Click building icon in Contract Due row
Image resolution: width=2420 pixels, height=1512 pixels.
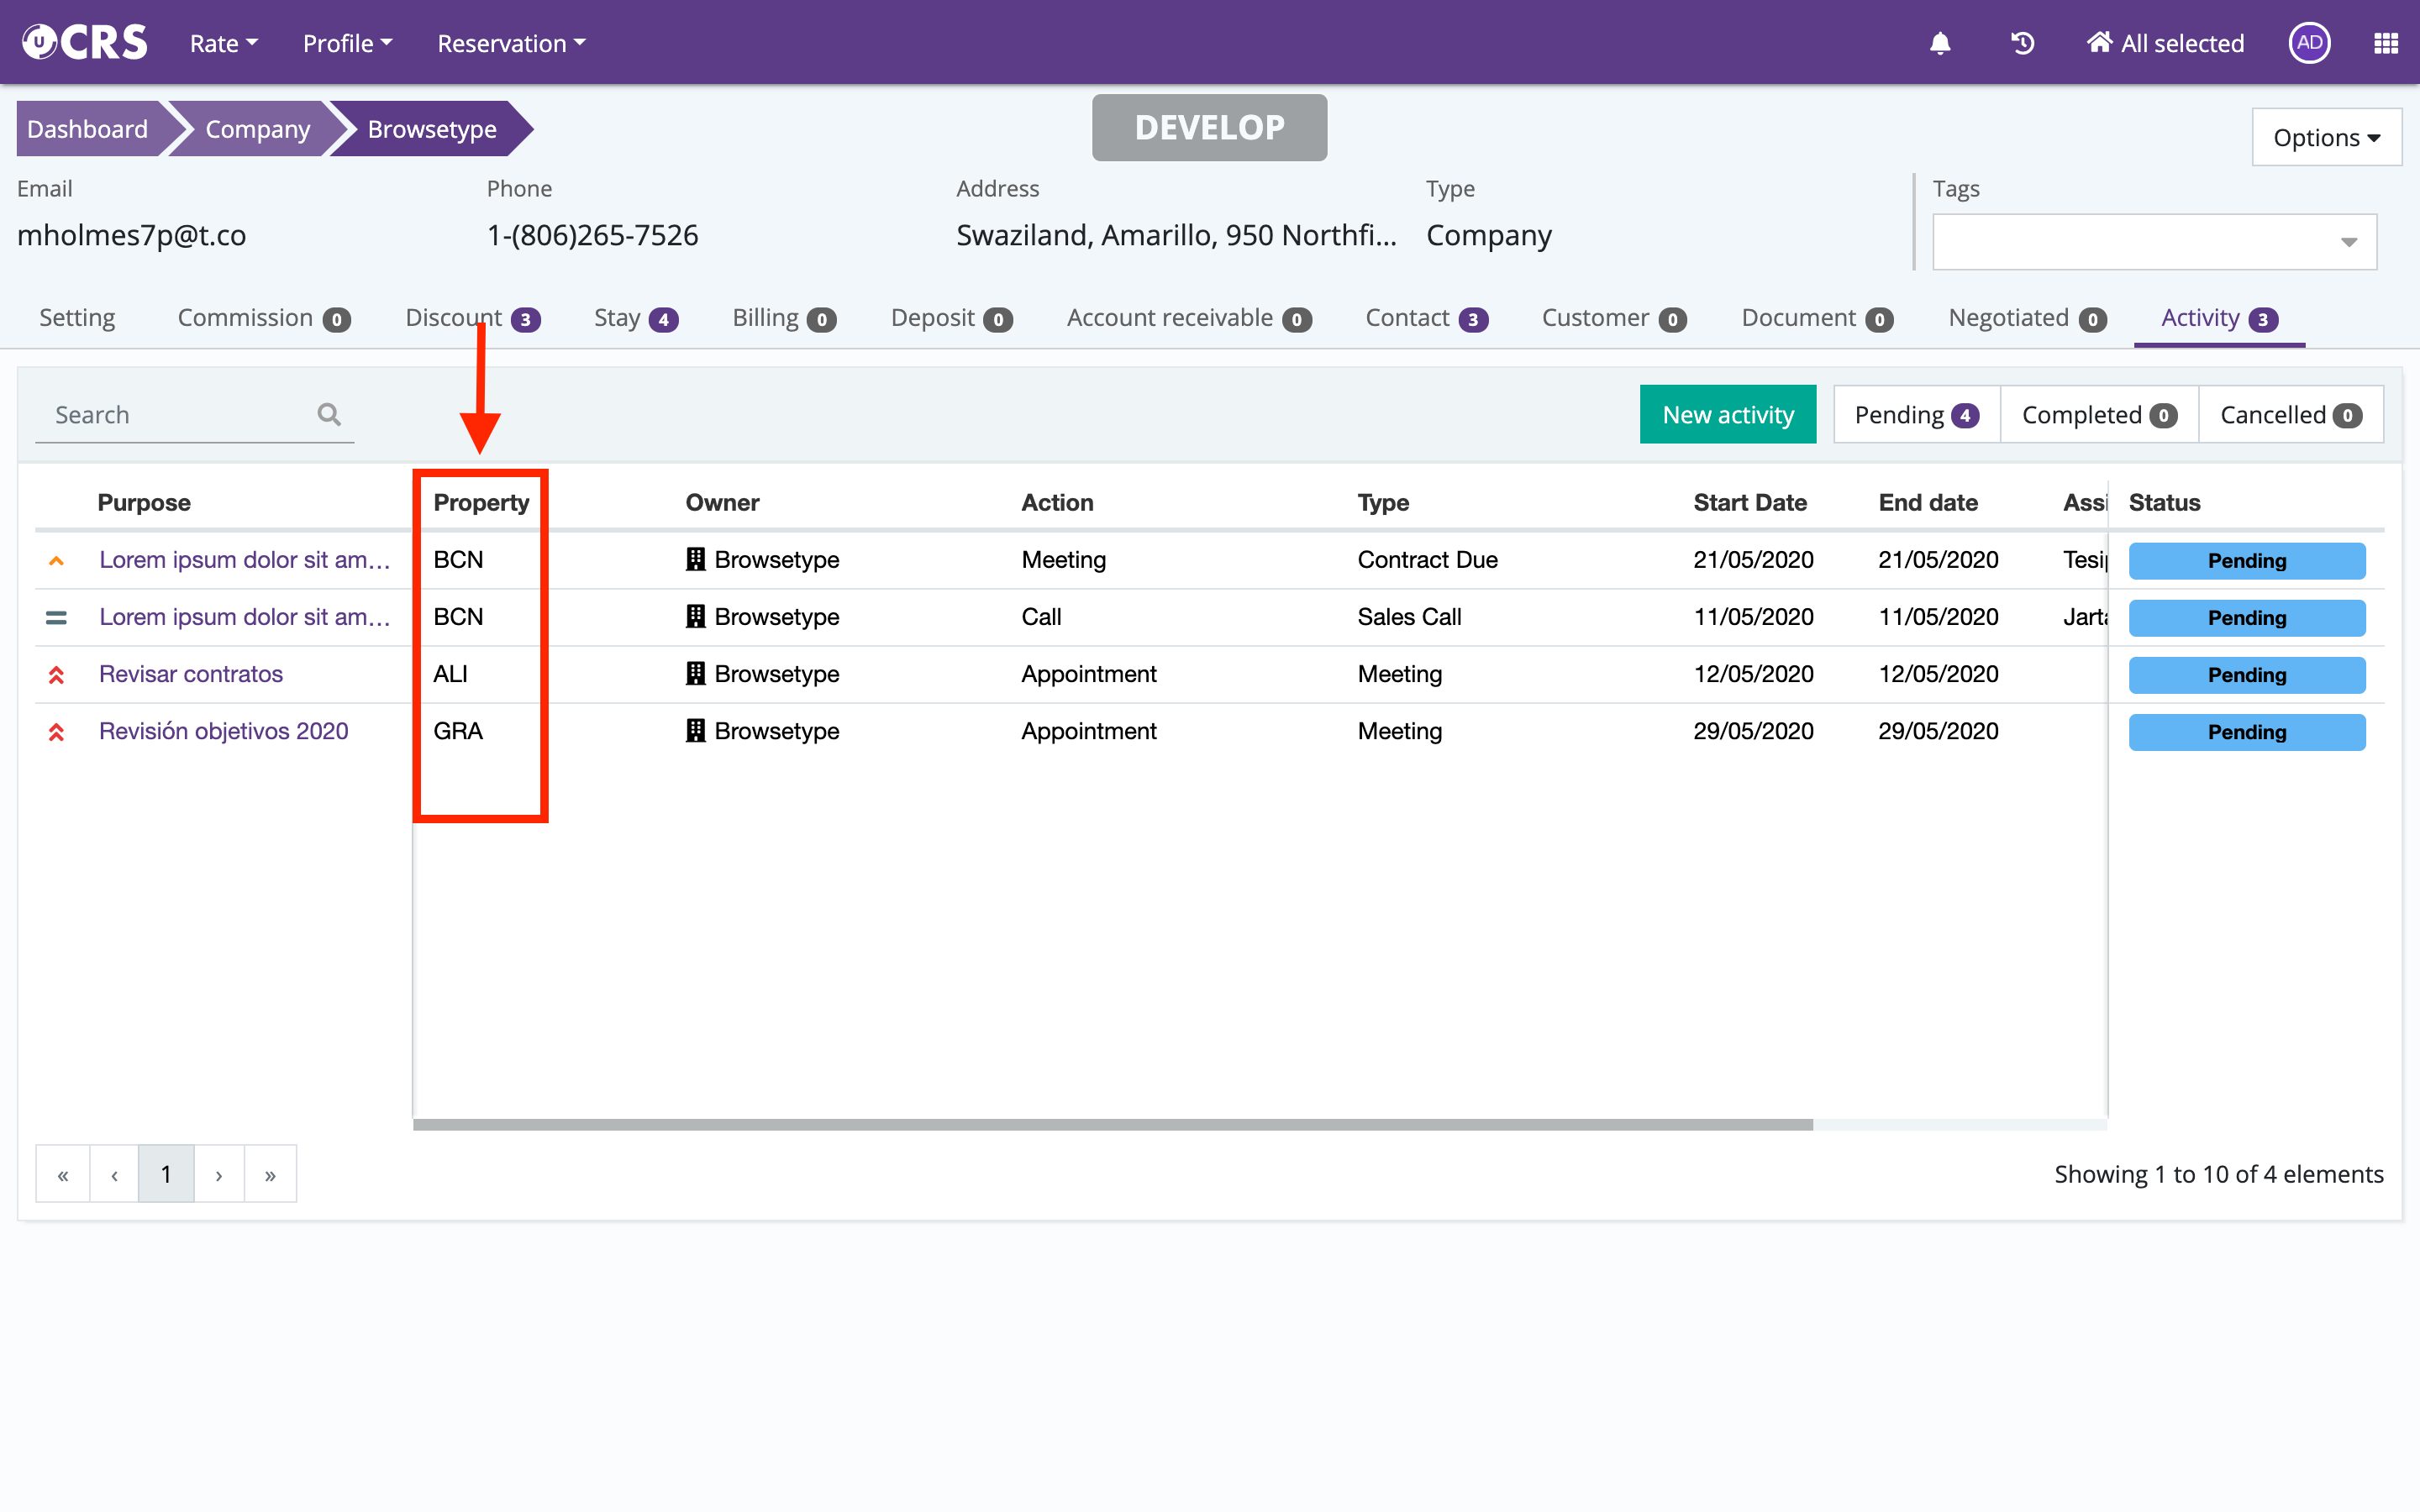pos(696,559)
